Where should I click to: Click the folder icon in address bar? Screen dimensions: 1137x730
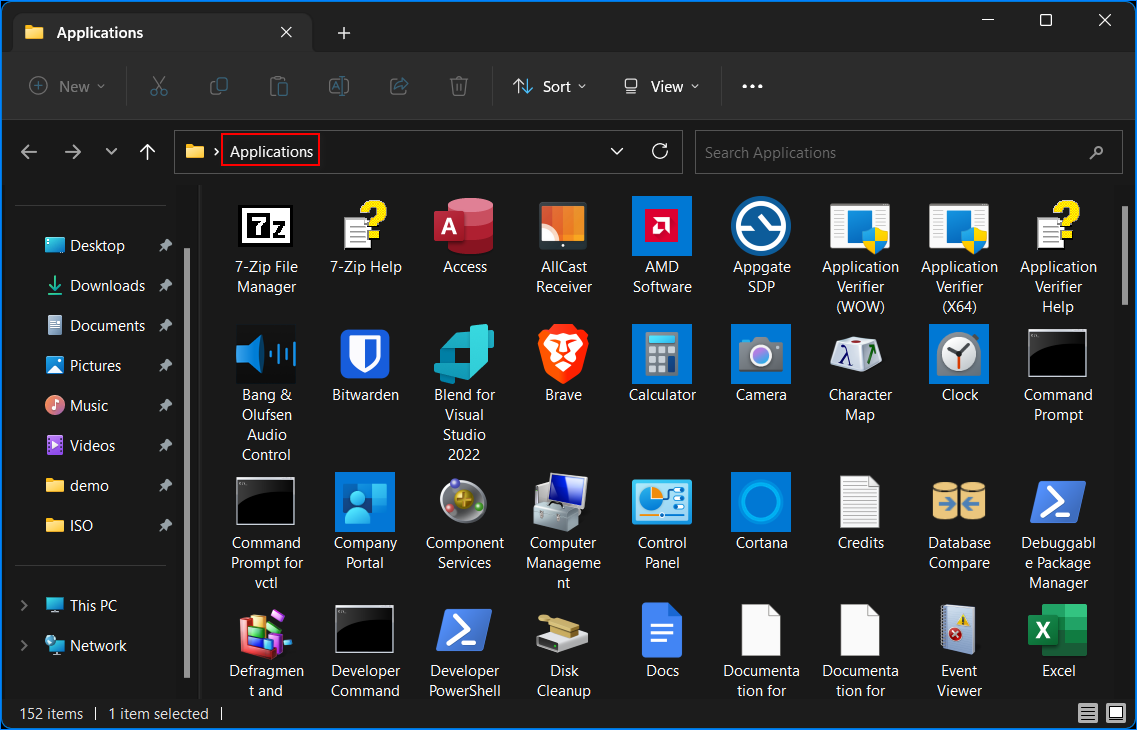point(194,152)
